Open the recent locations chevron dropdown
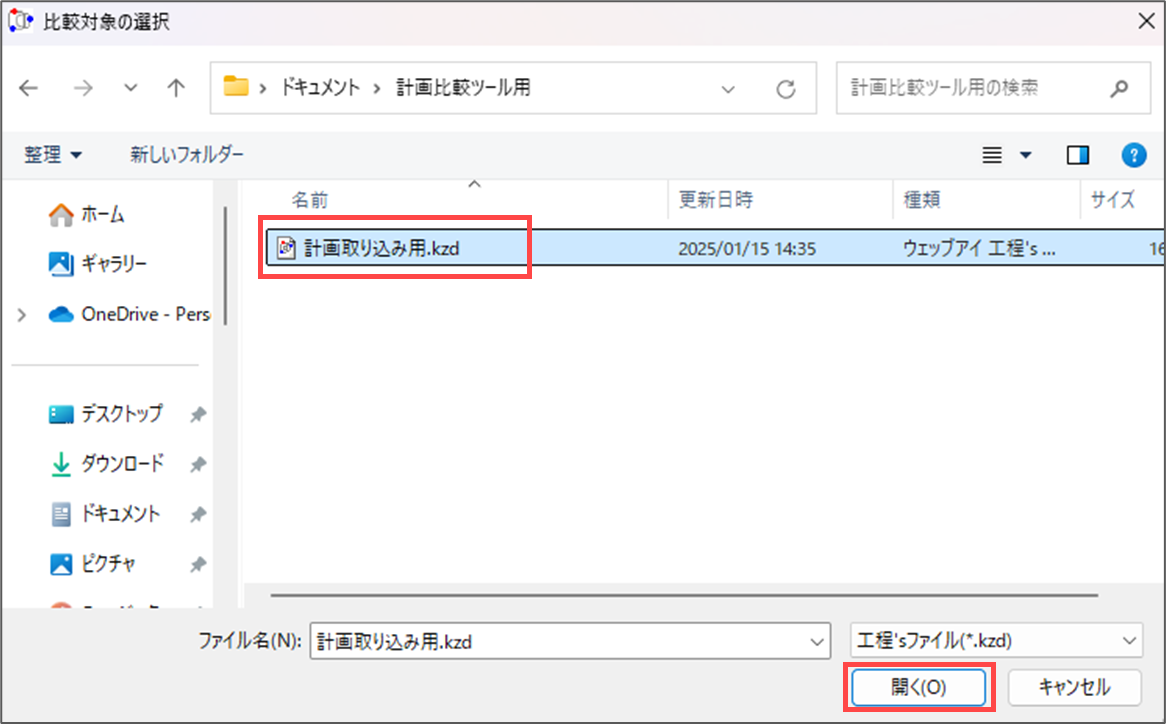Image resolution: width=1166 pixels, height=724 pixels. coord(130,88)
